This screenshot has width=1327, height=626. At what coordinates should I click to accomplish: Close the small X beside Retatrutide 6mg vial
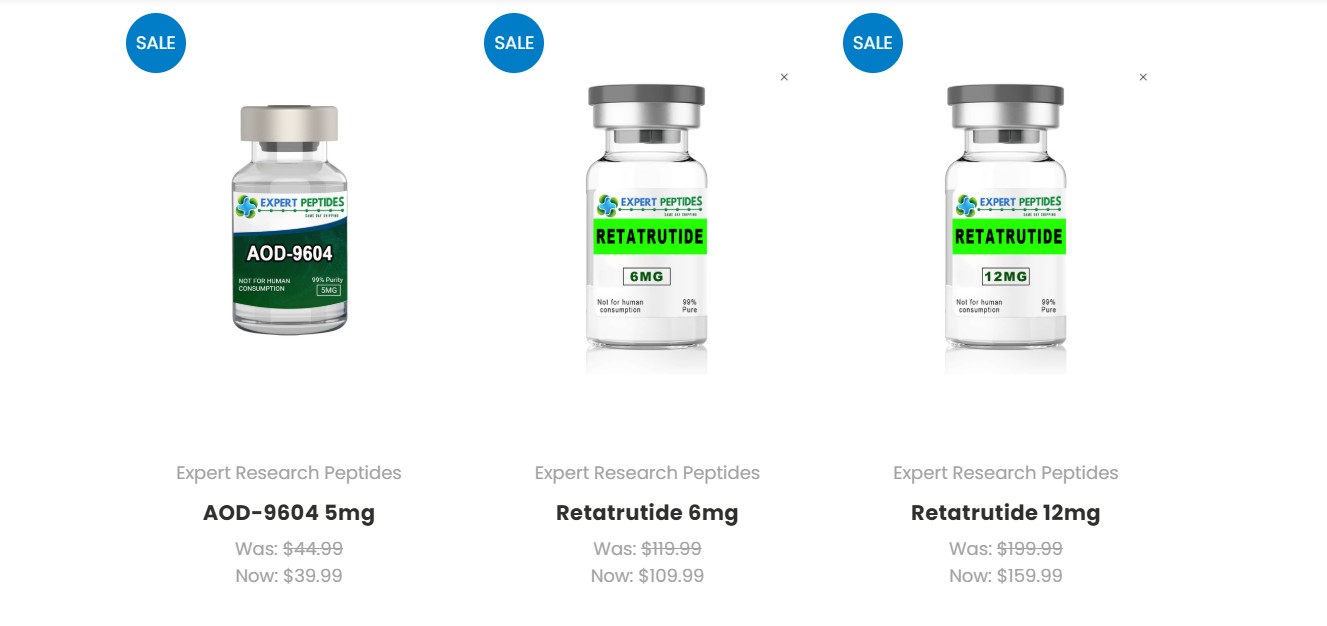pos(784,77)
